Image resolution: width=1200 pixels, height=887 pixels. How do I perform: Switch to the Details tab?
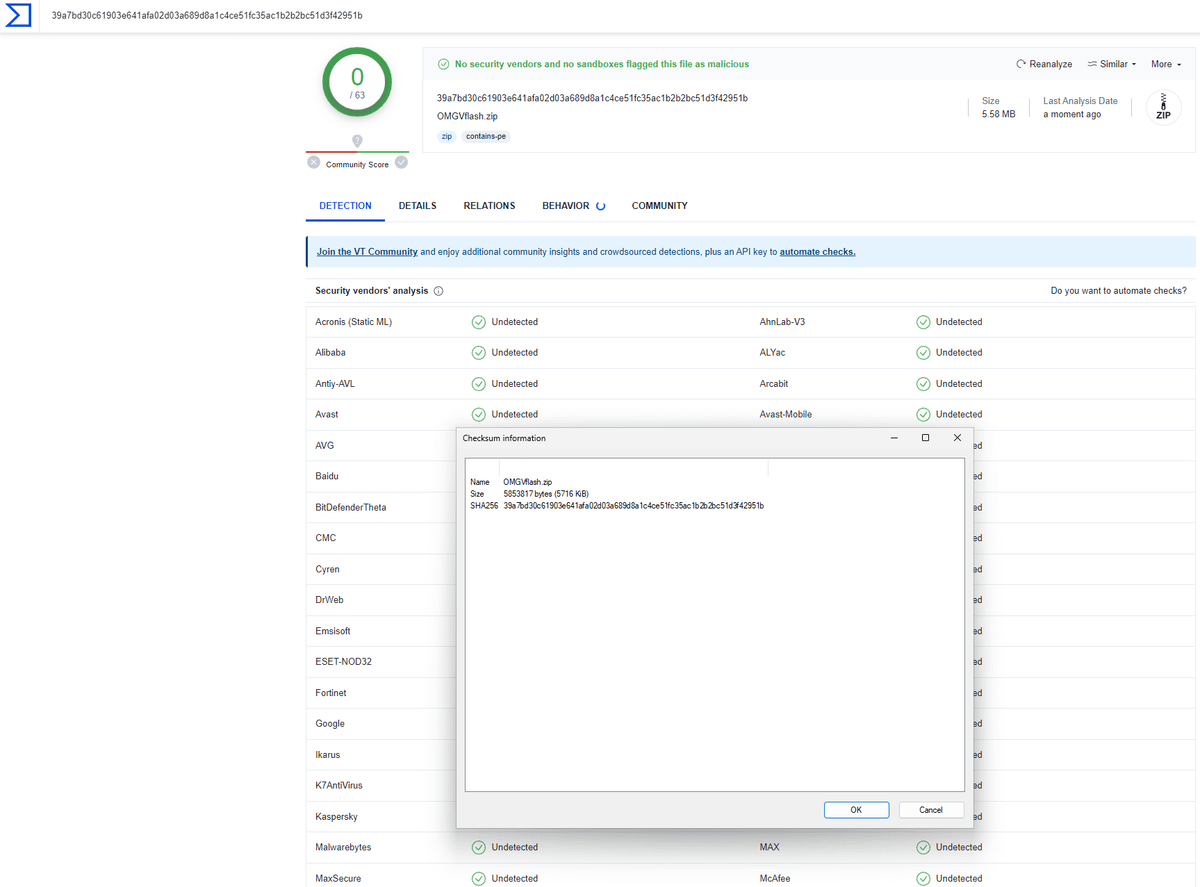(417, 206)
